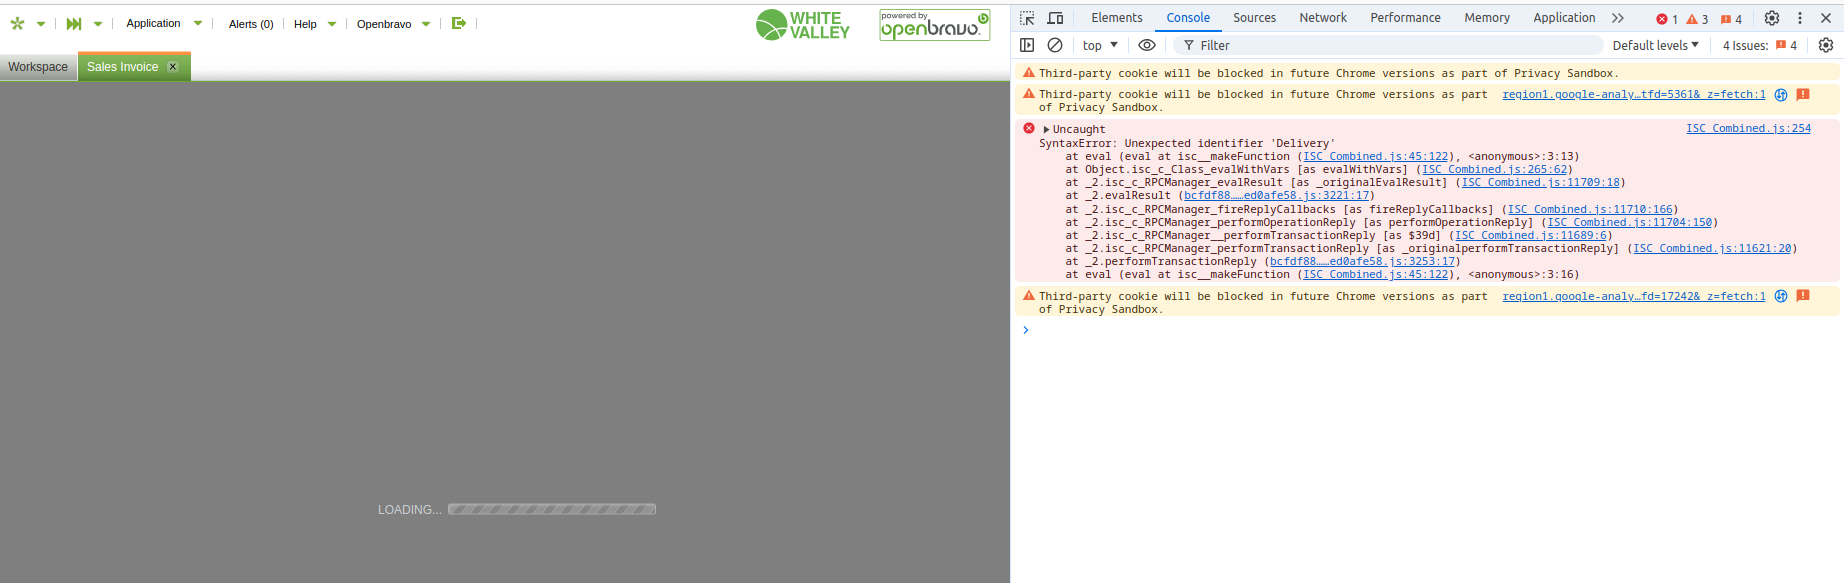Clear the console with the ban icon

[1055, 45]
